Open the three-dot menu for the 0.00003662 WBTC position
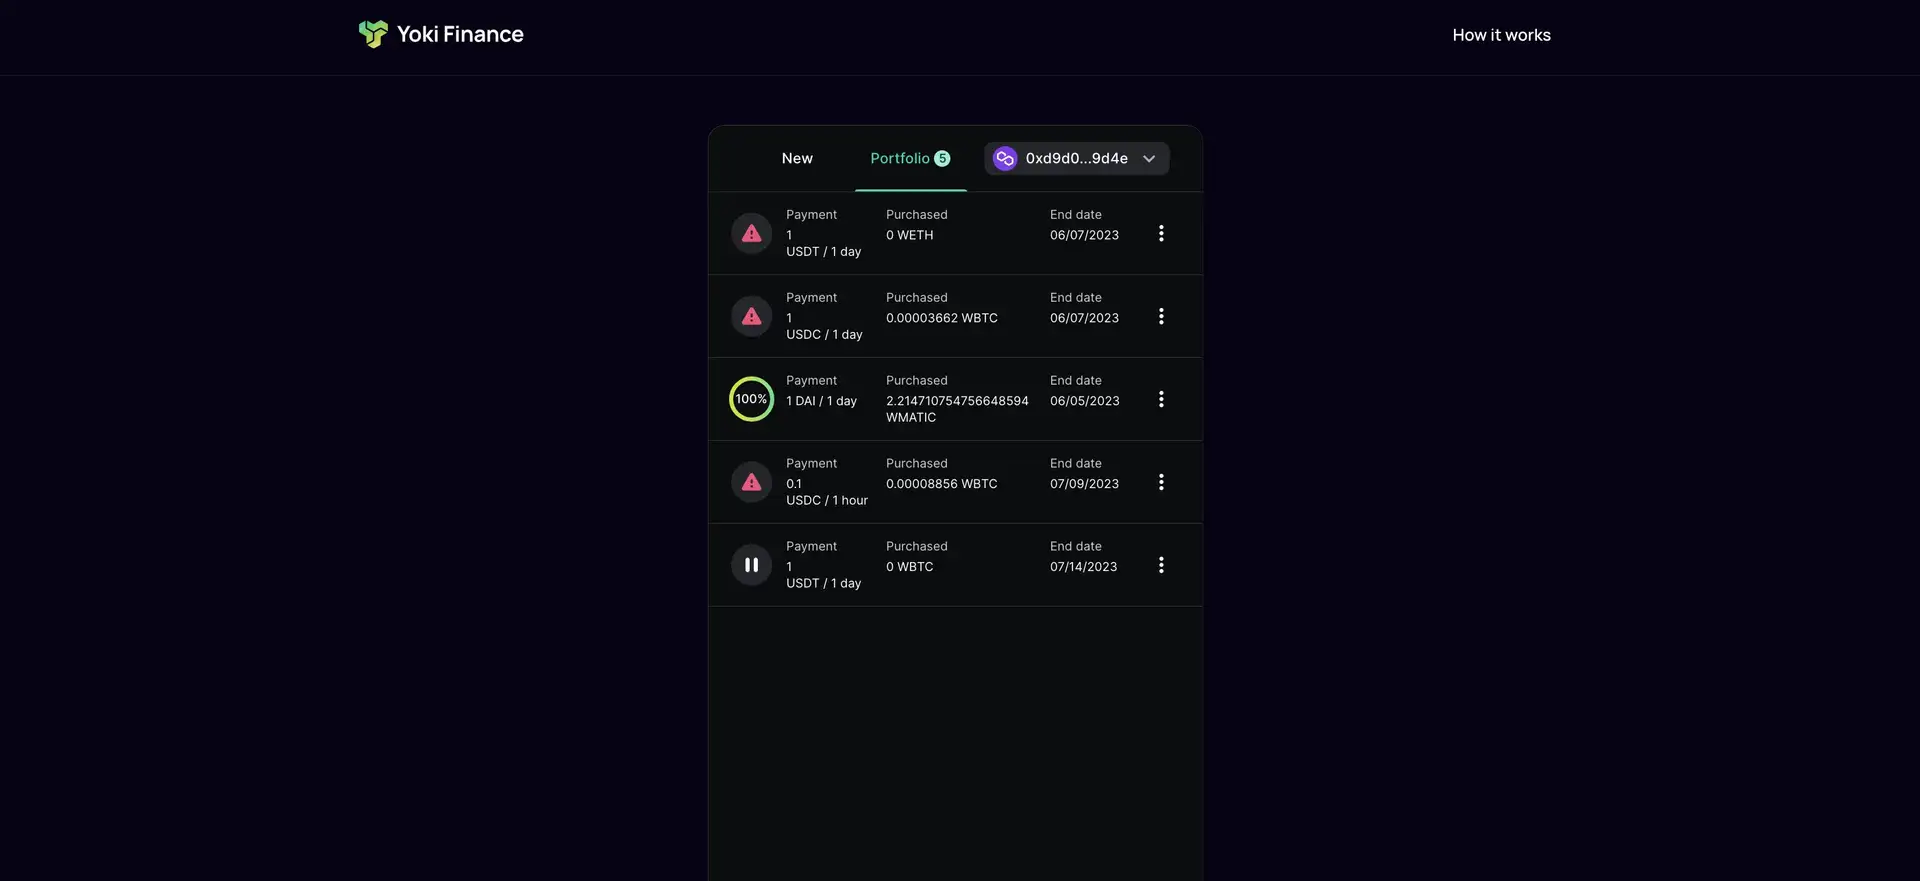Viewport: 1920px width, 881px height. point(1160,316)
